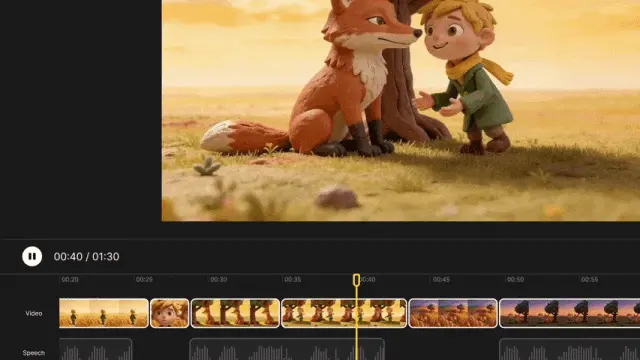Click the 00:40 / 01:30 time readout
Screen dimensions: 640x360
[87, 257]
